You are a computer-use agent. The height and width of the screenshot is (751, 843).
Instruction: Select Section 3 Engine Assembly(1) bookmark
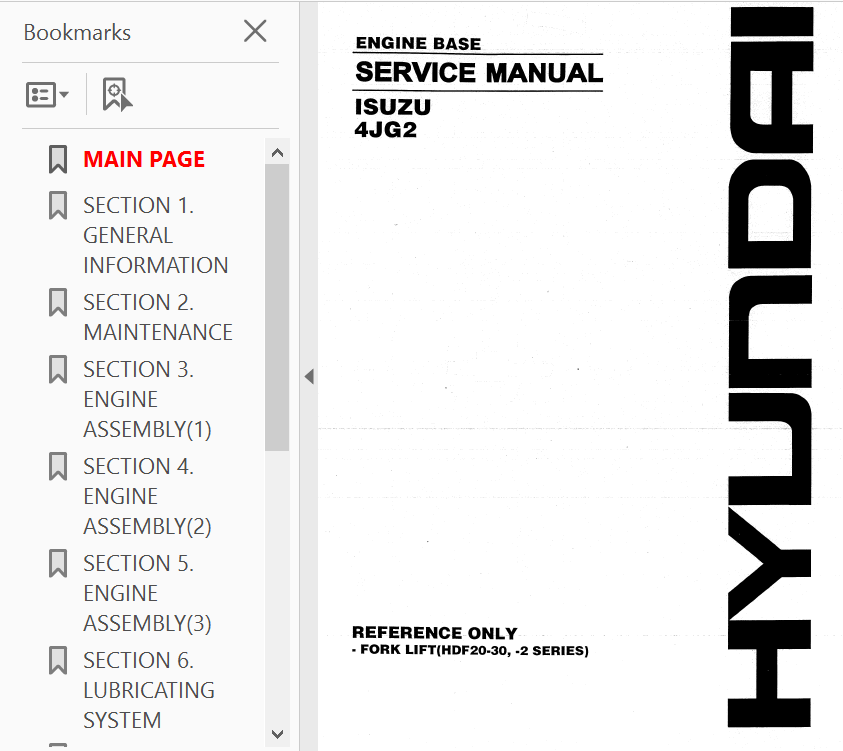(x=147, y=399)
